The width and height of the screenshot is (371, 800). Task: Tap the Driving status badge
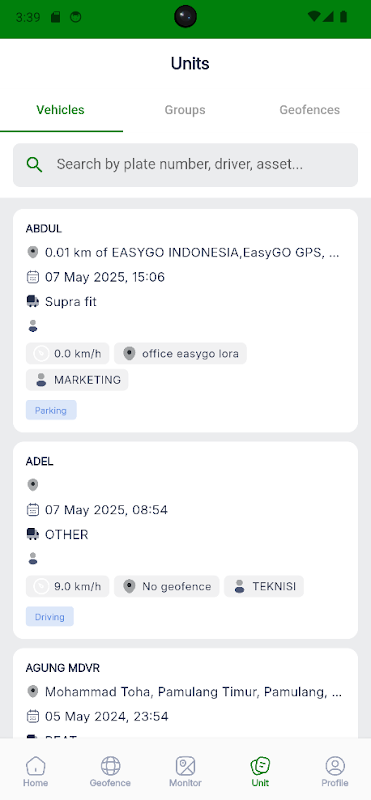click(x=50, y=616)
